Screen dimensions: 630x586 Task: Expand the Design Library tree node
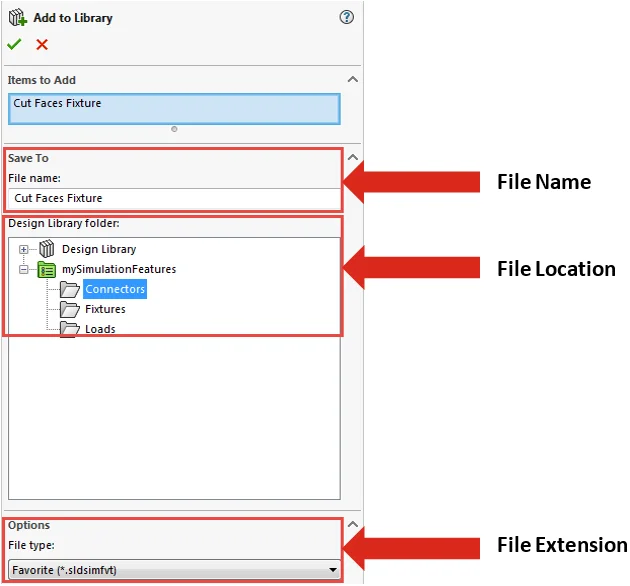pyautogui.click(x=24, y=249)
